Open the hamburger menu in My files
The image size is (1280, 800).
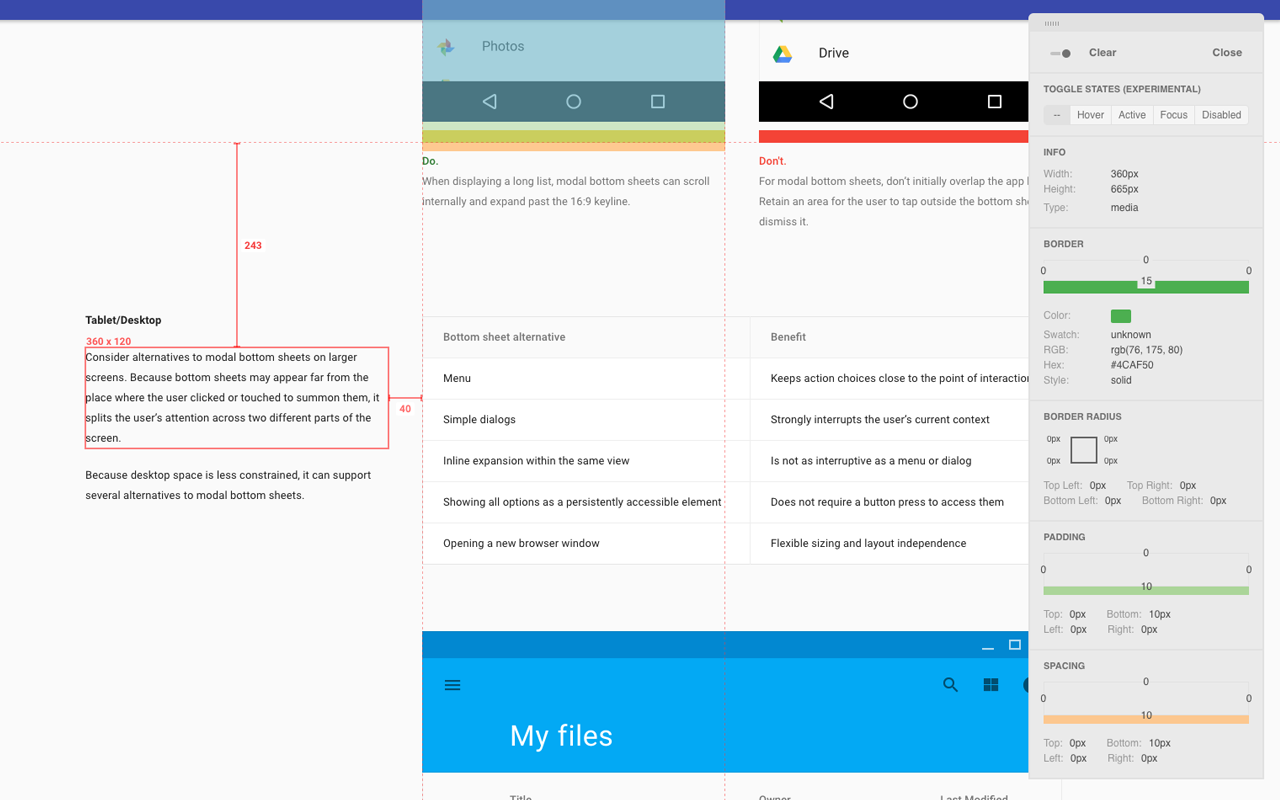[x=452, y=685]
